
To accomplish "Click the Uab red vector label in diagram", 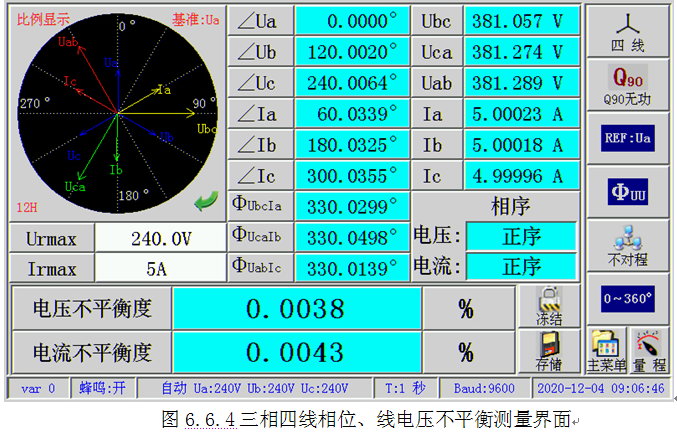I will pos(68,41).
